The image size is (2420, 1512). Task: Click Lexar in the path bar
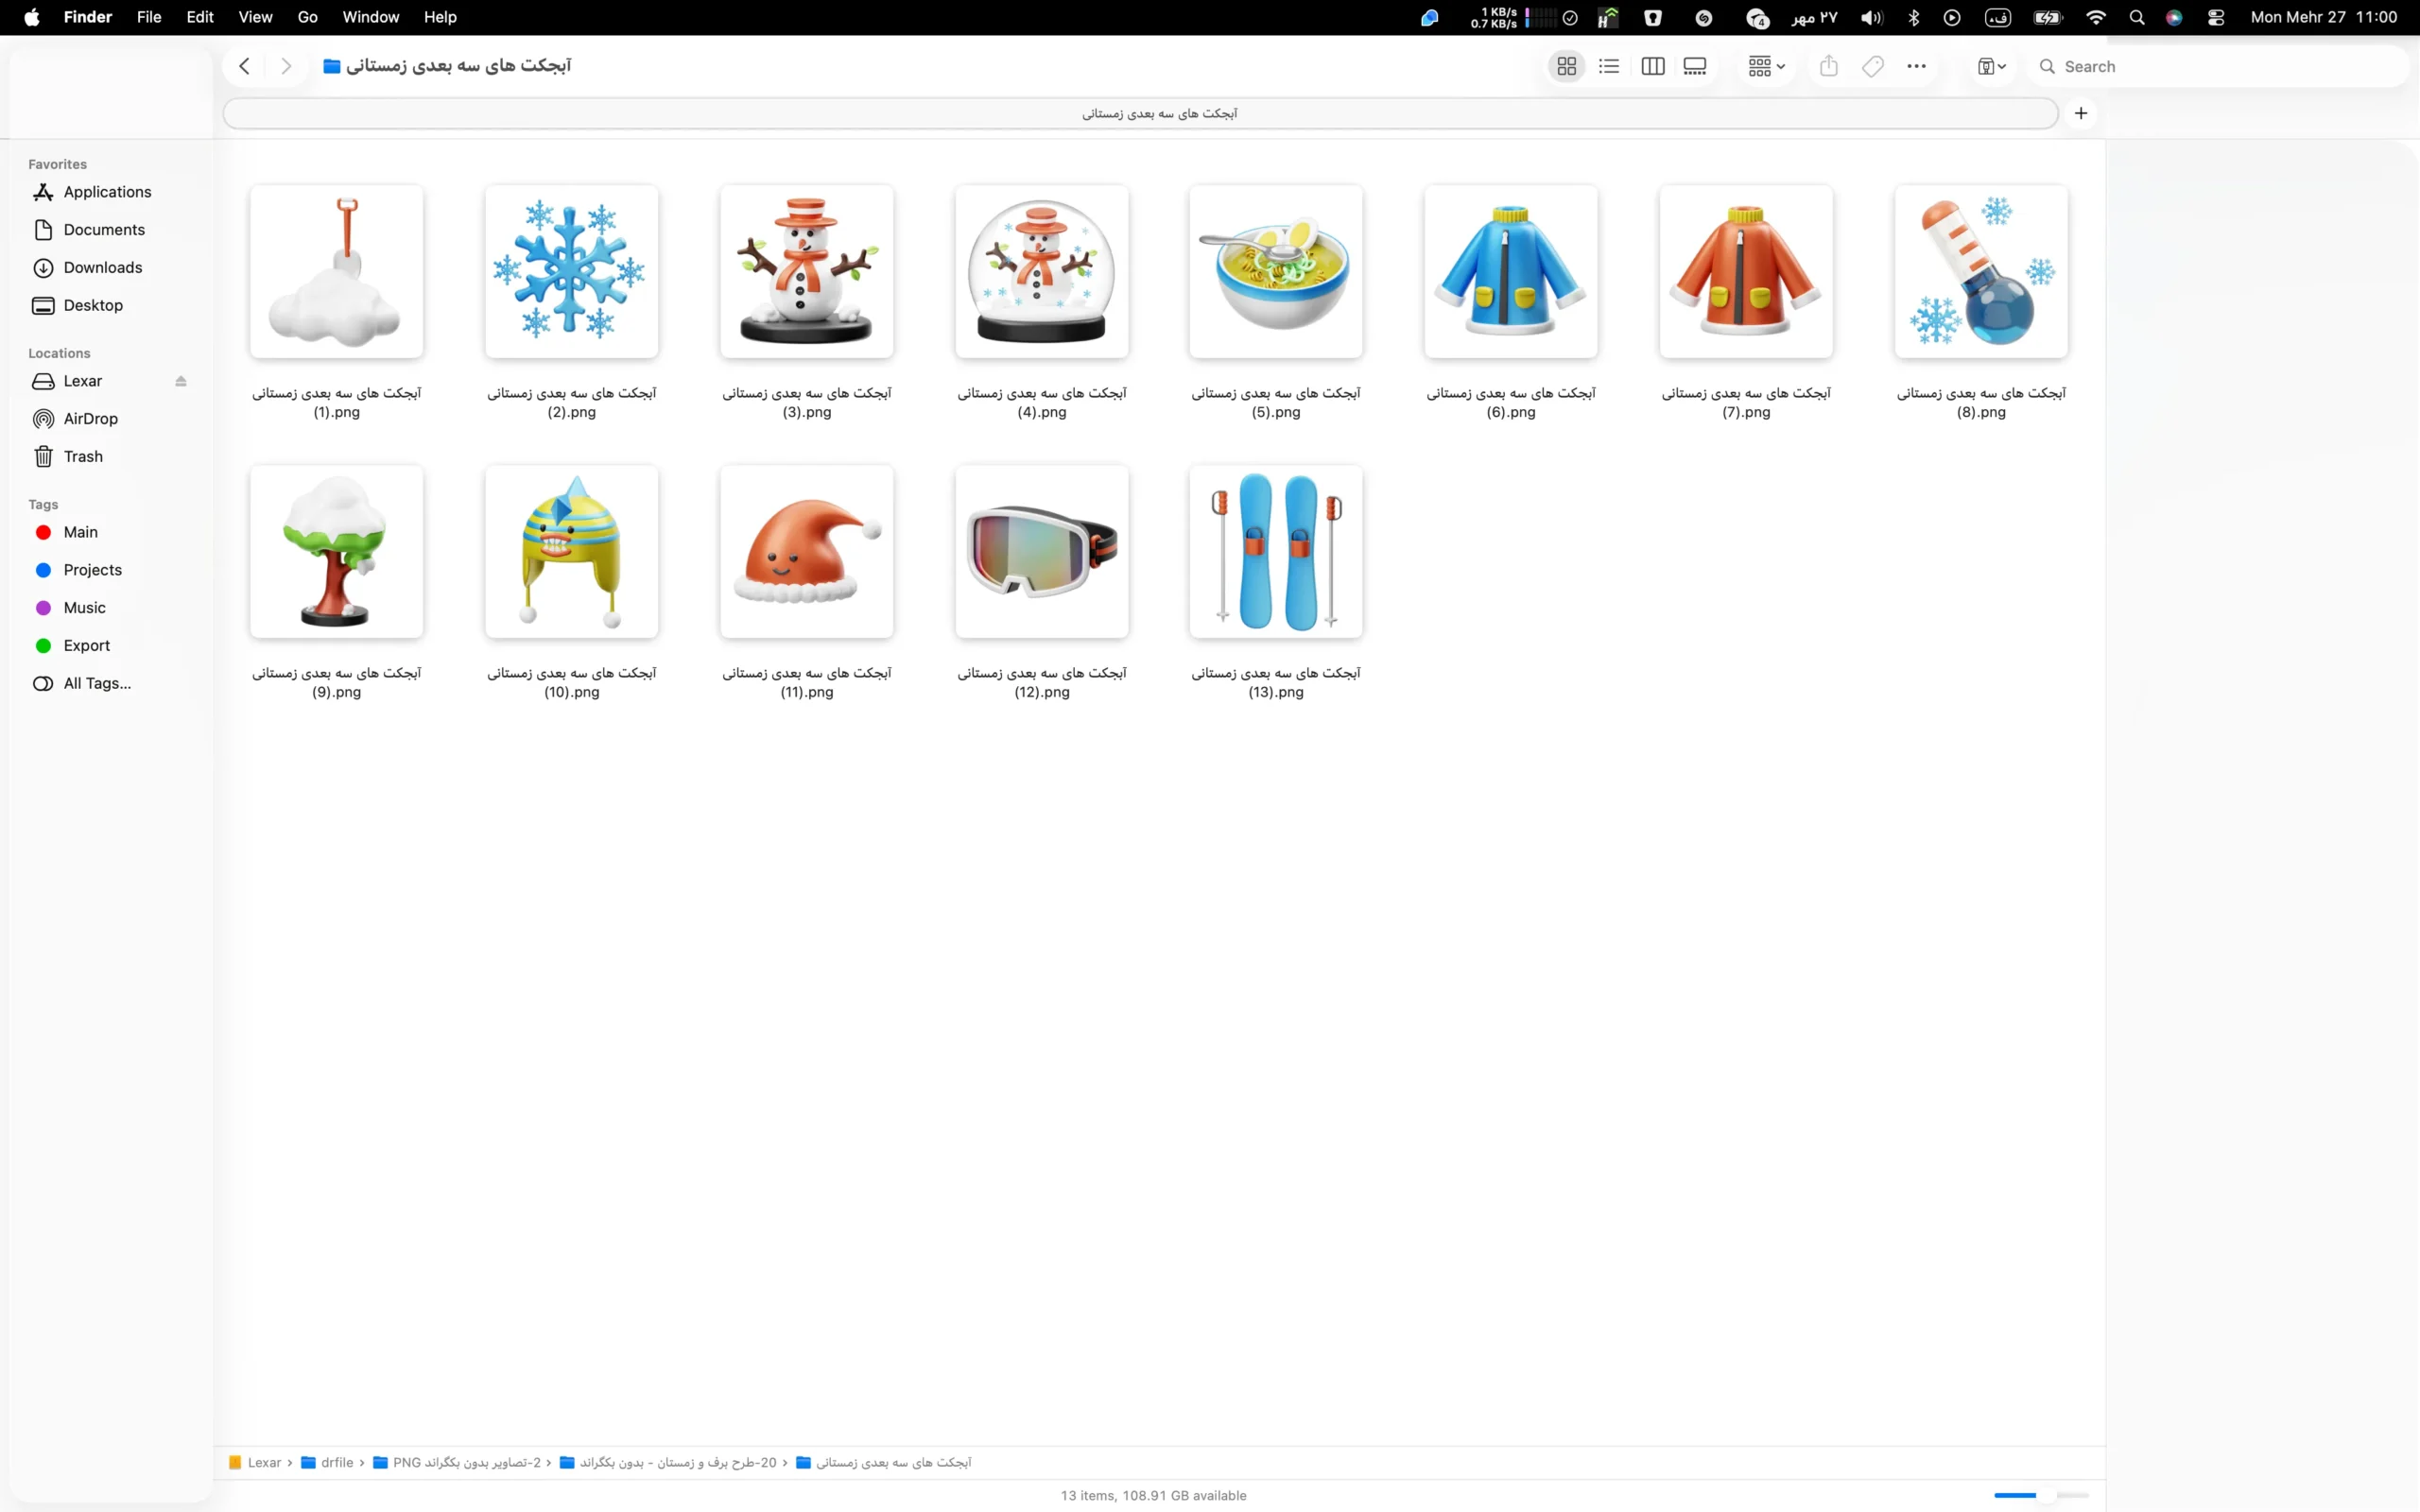point(255,1462)
